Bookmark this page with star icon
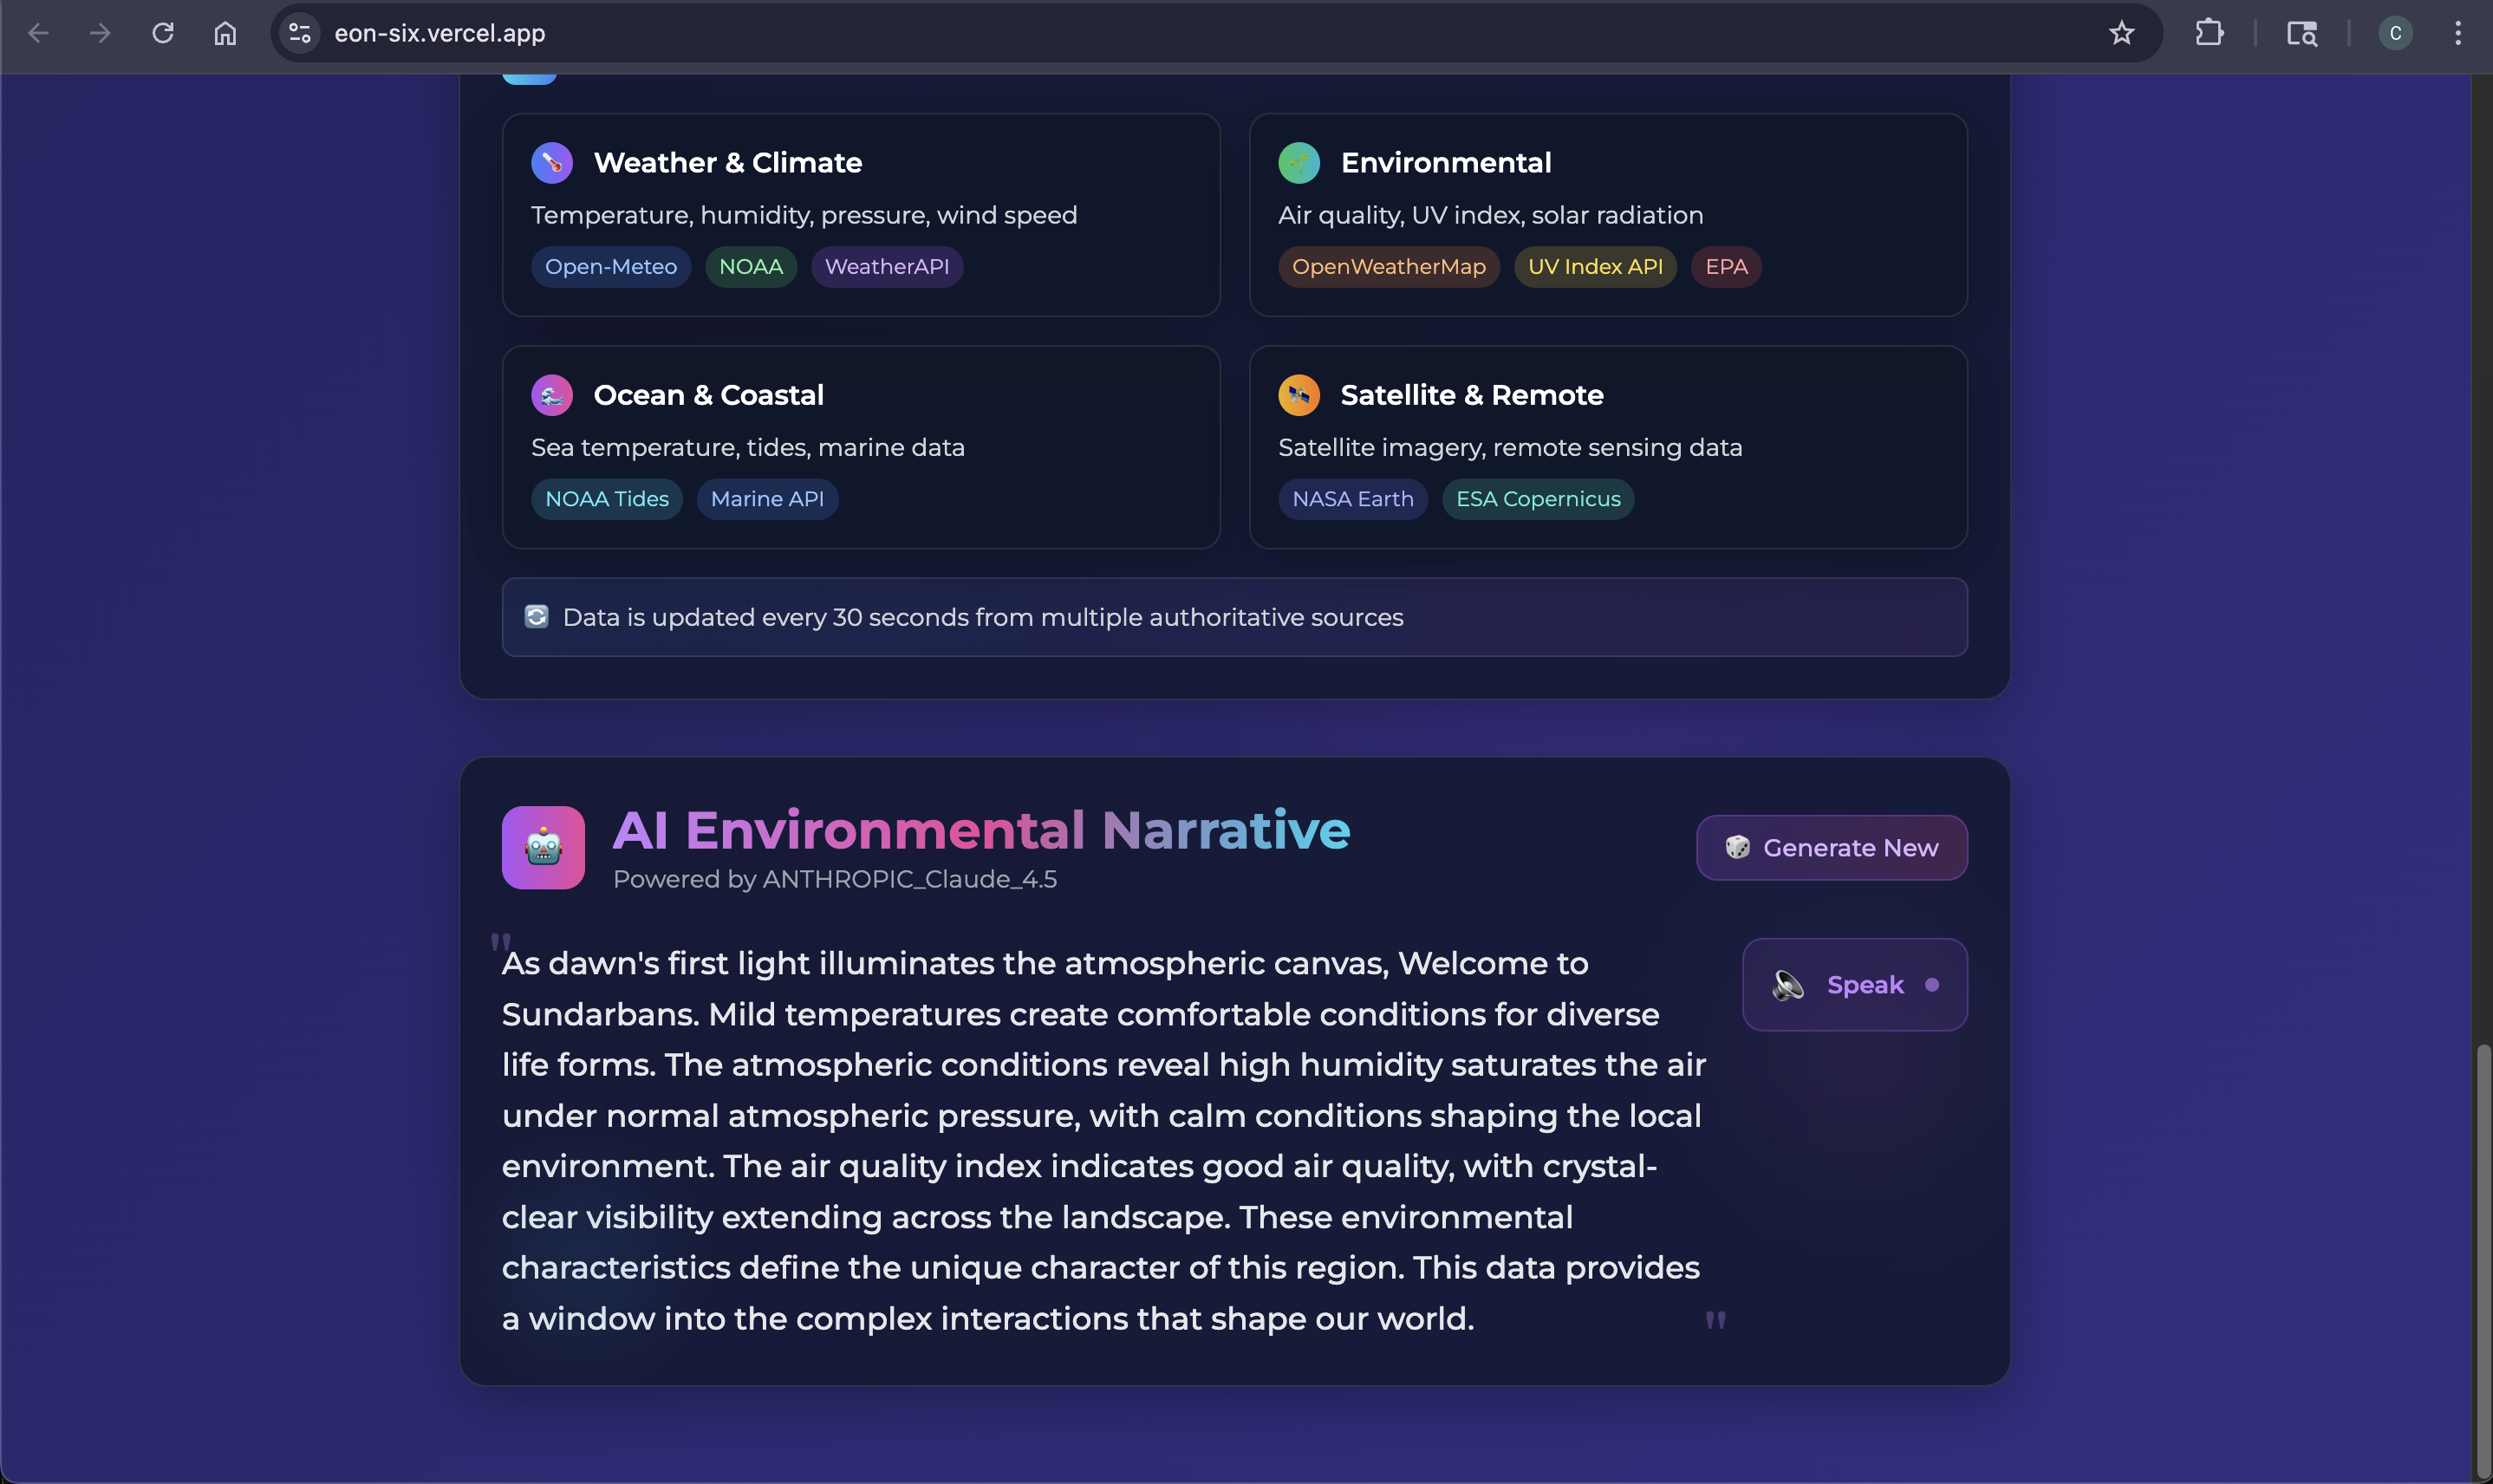 (x=2121, y=33)
